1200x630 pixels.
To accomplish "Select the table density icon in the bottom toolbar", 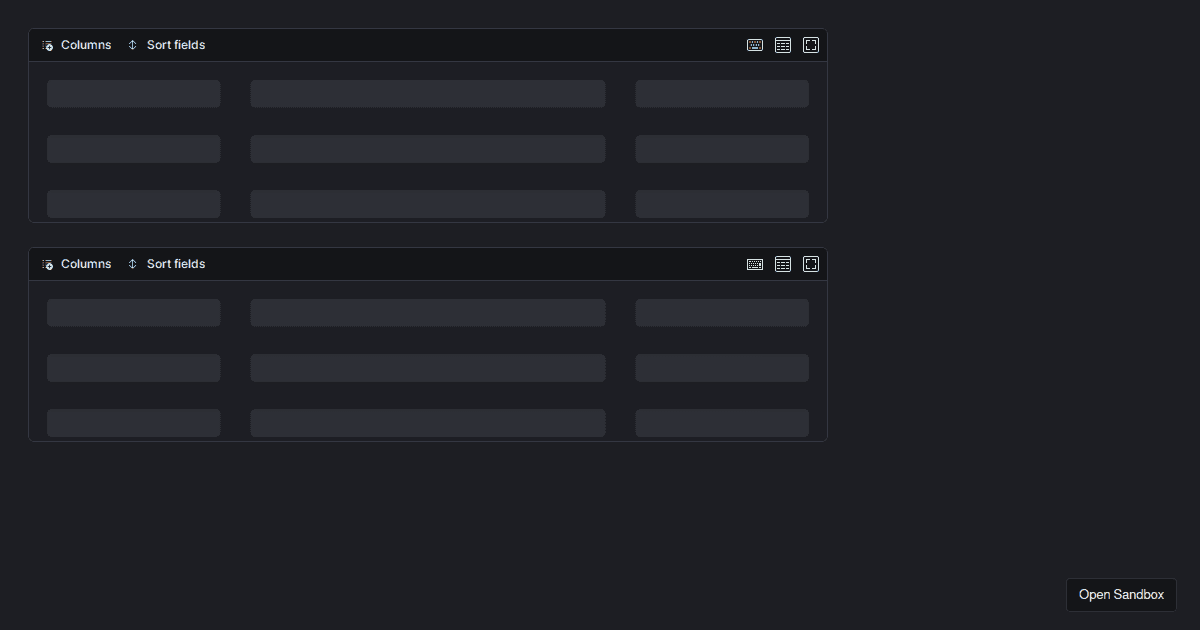I will 783,263.
